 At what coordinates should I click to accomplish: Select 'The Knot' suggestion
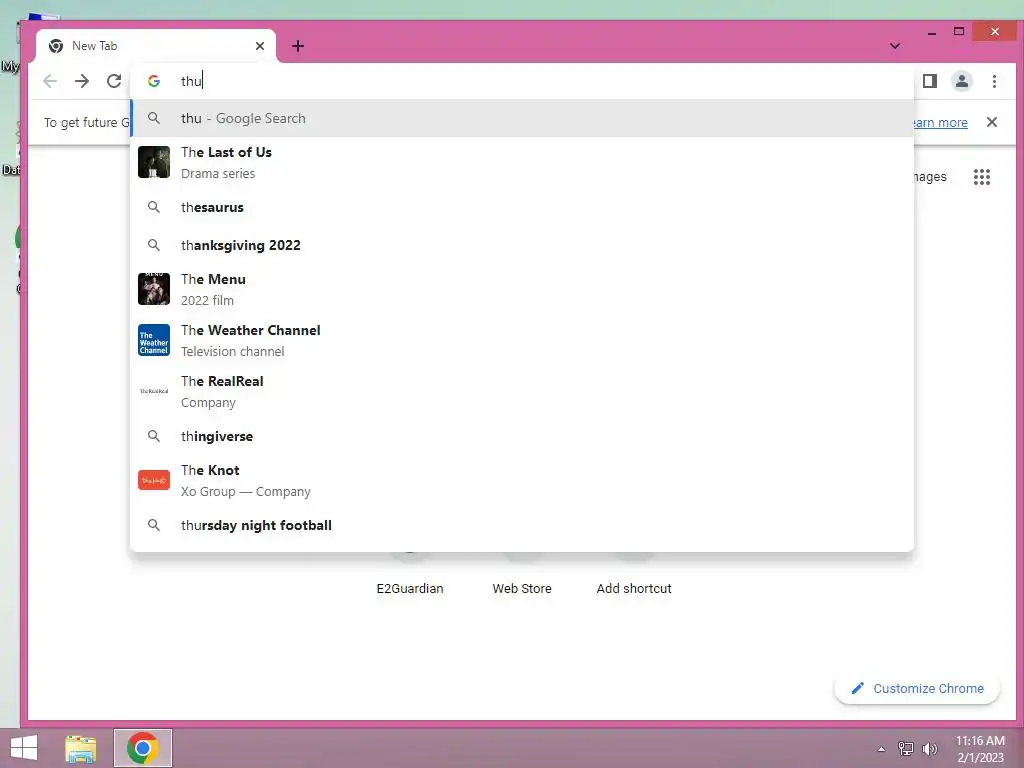pos(522,480)
